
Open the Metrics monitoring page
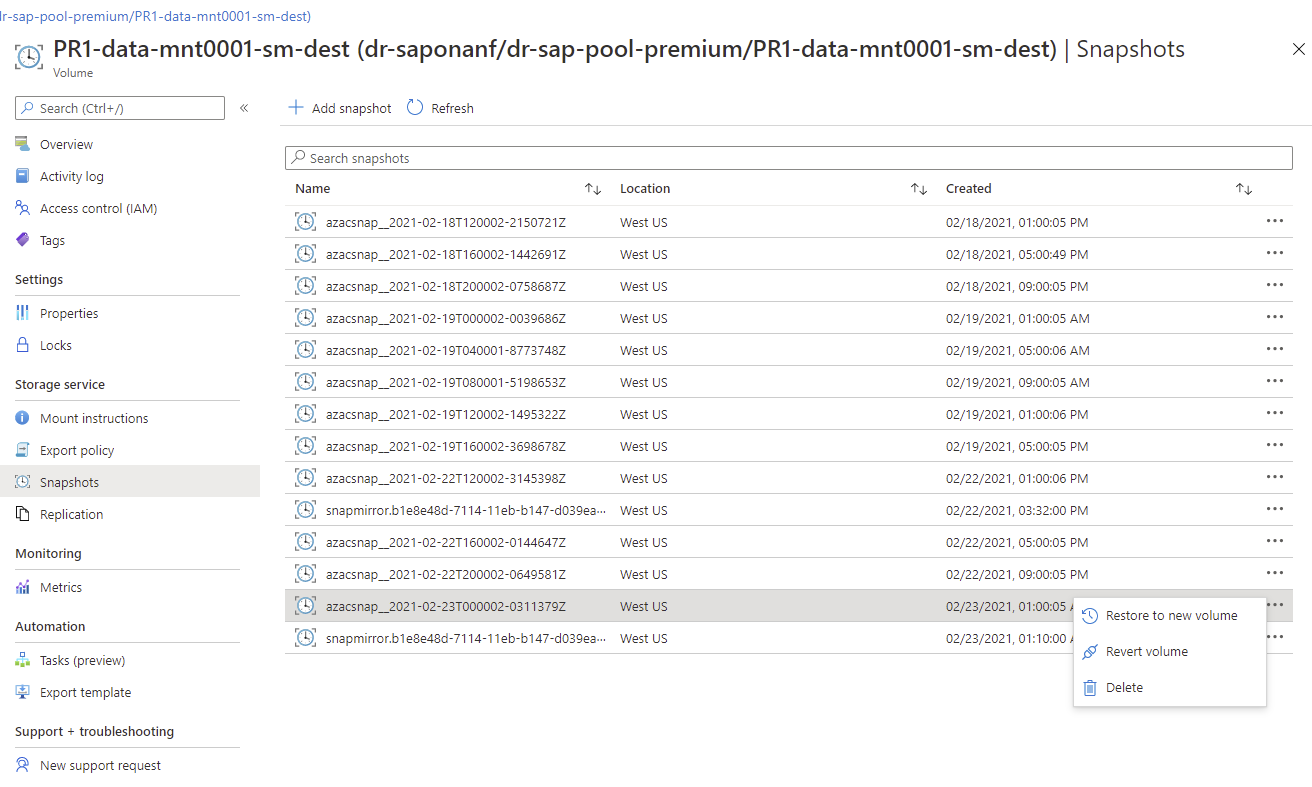[61, 588]
